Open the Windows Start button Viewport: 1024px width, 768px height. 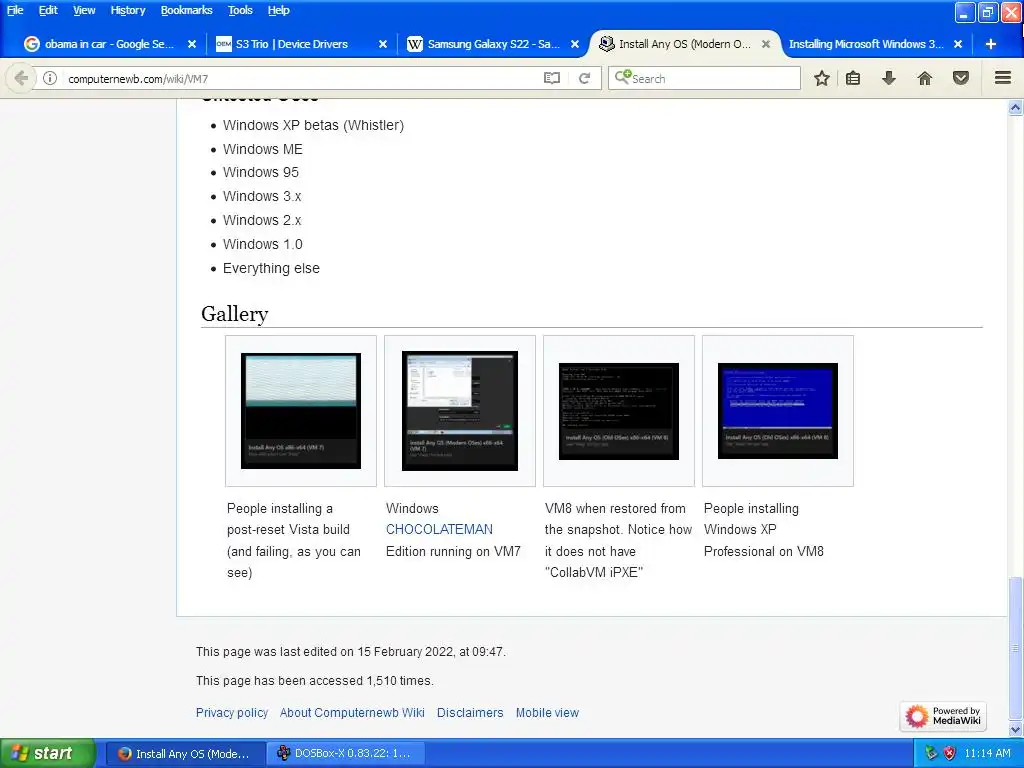coord(48,754)
